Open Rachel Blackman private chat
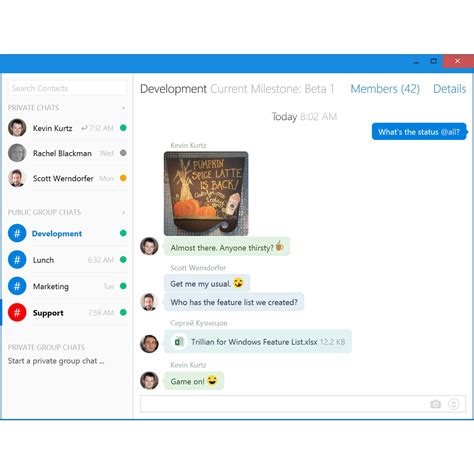This screenshot has height=474, width=474. 67,153
